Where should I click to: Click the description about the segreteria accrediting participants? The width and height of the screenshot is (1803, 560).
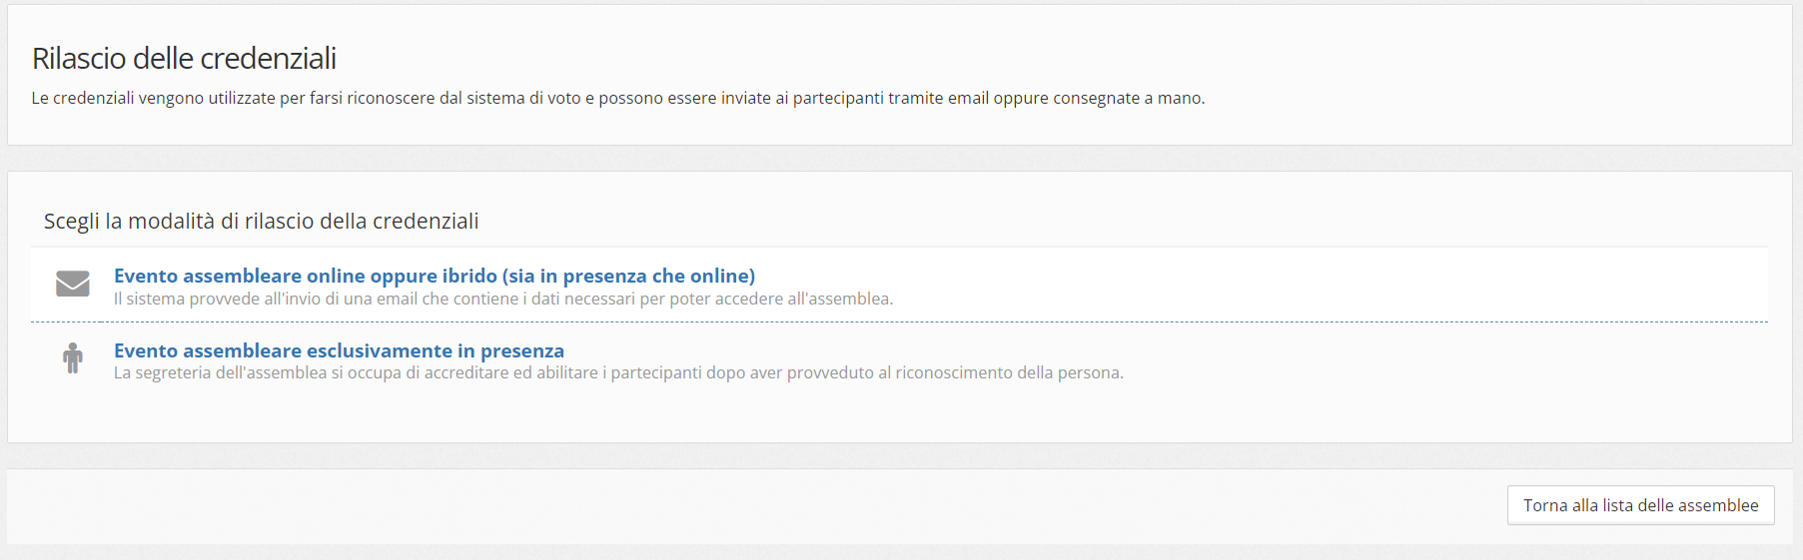[x=618, y=373]
